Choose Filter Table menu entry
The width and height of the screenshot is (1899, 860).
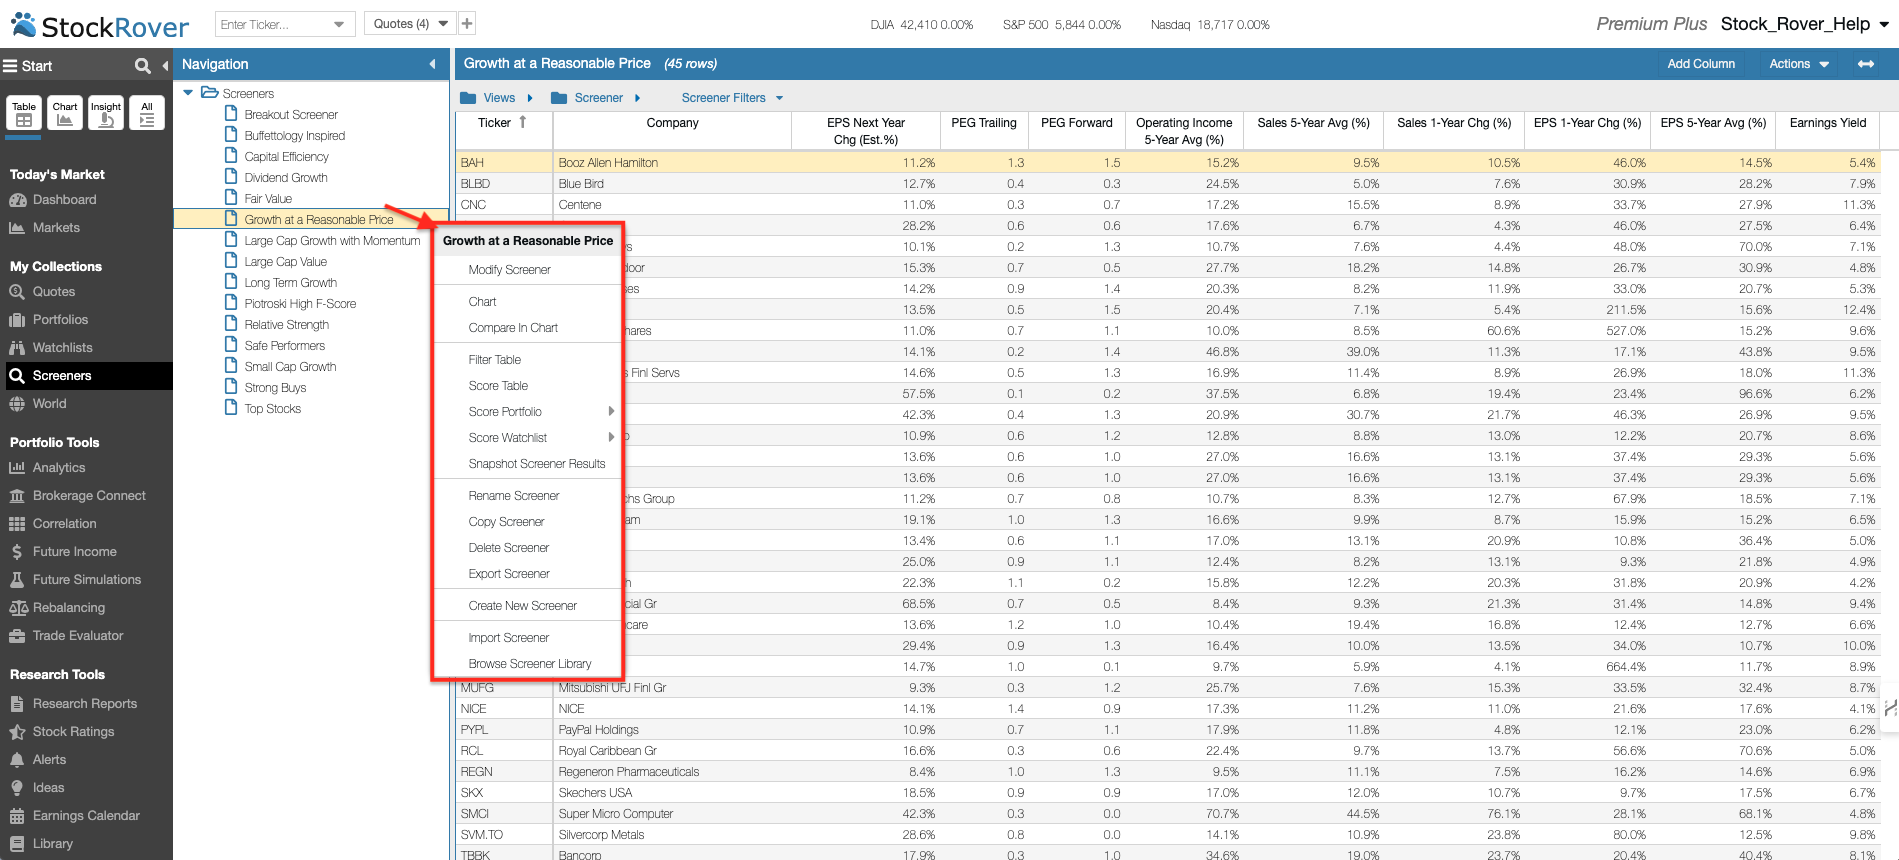click(x=495, y=360)
